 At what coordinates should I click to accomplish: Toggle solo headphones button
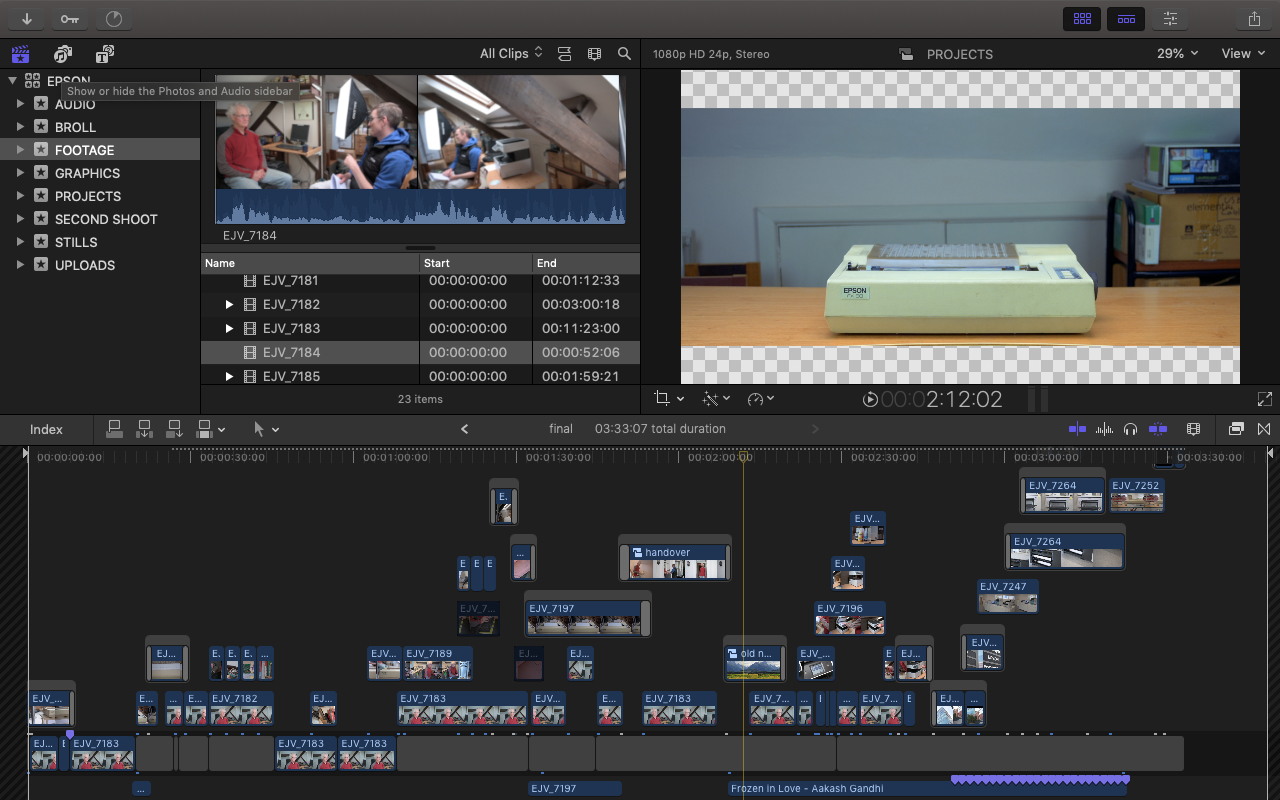1130,429
